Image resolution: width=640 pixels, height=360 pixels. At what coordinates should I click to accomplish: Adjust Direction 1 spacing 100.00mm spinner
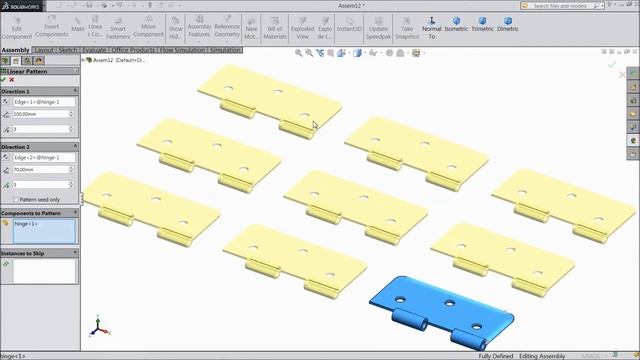[71, 114]
